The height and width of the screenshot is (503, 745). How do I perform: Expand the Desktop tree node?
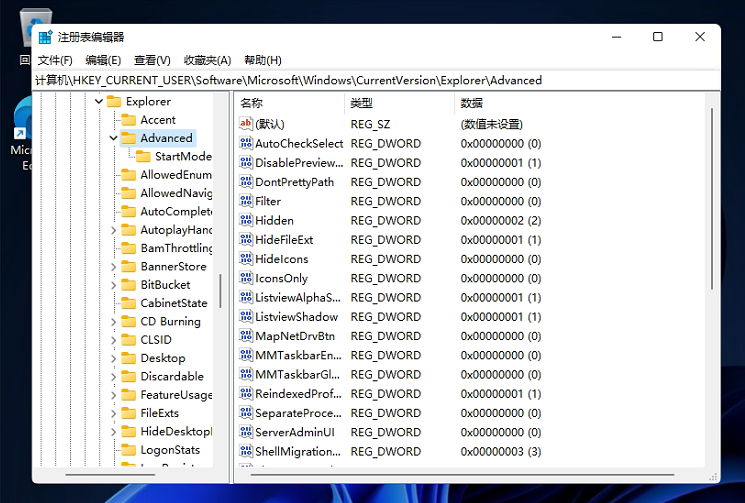pos(114,359)
